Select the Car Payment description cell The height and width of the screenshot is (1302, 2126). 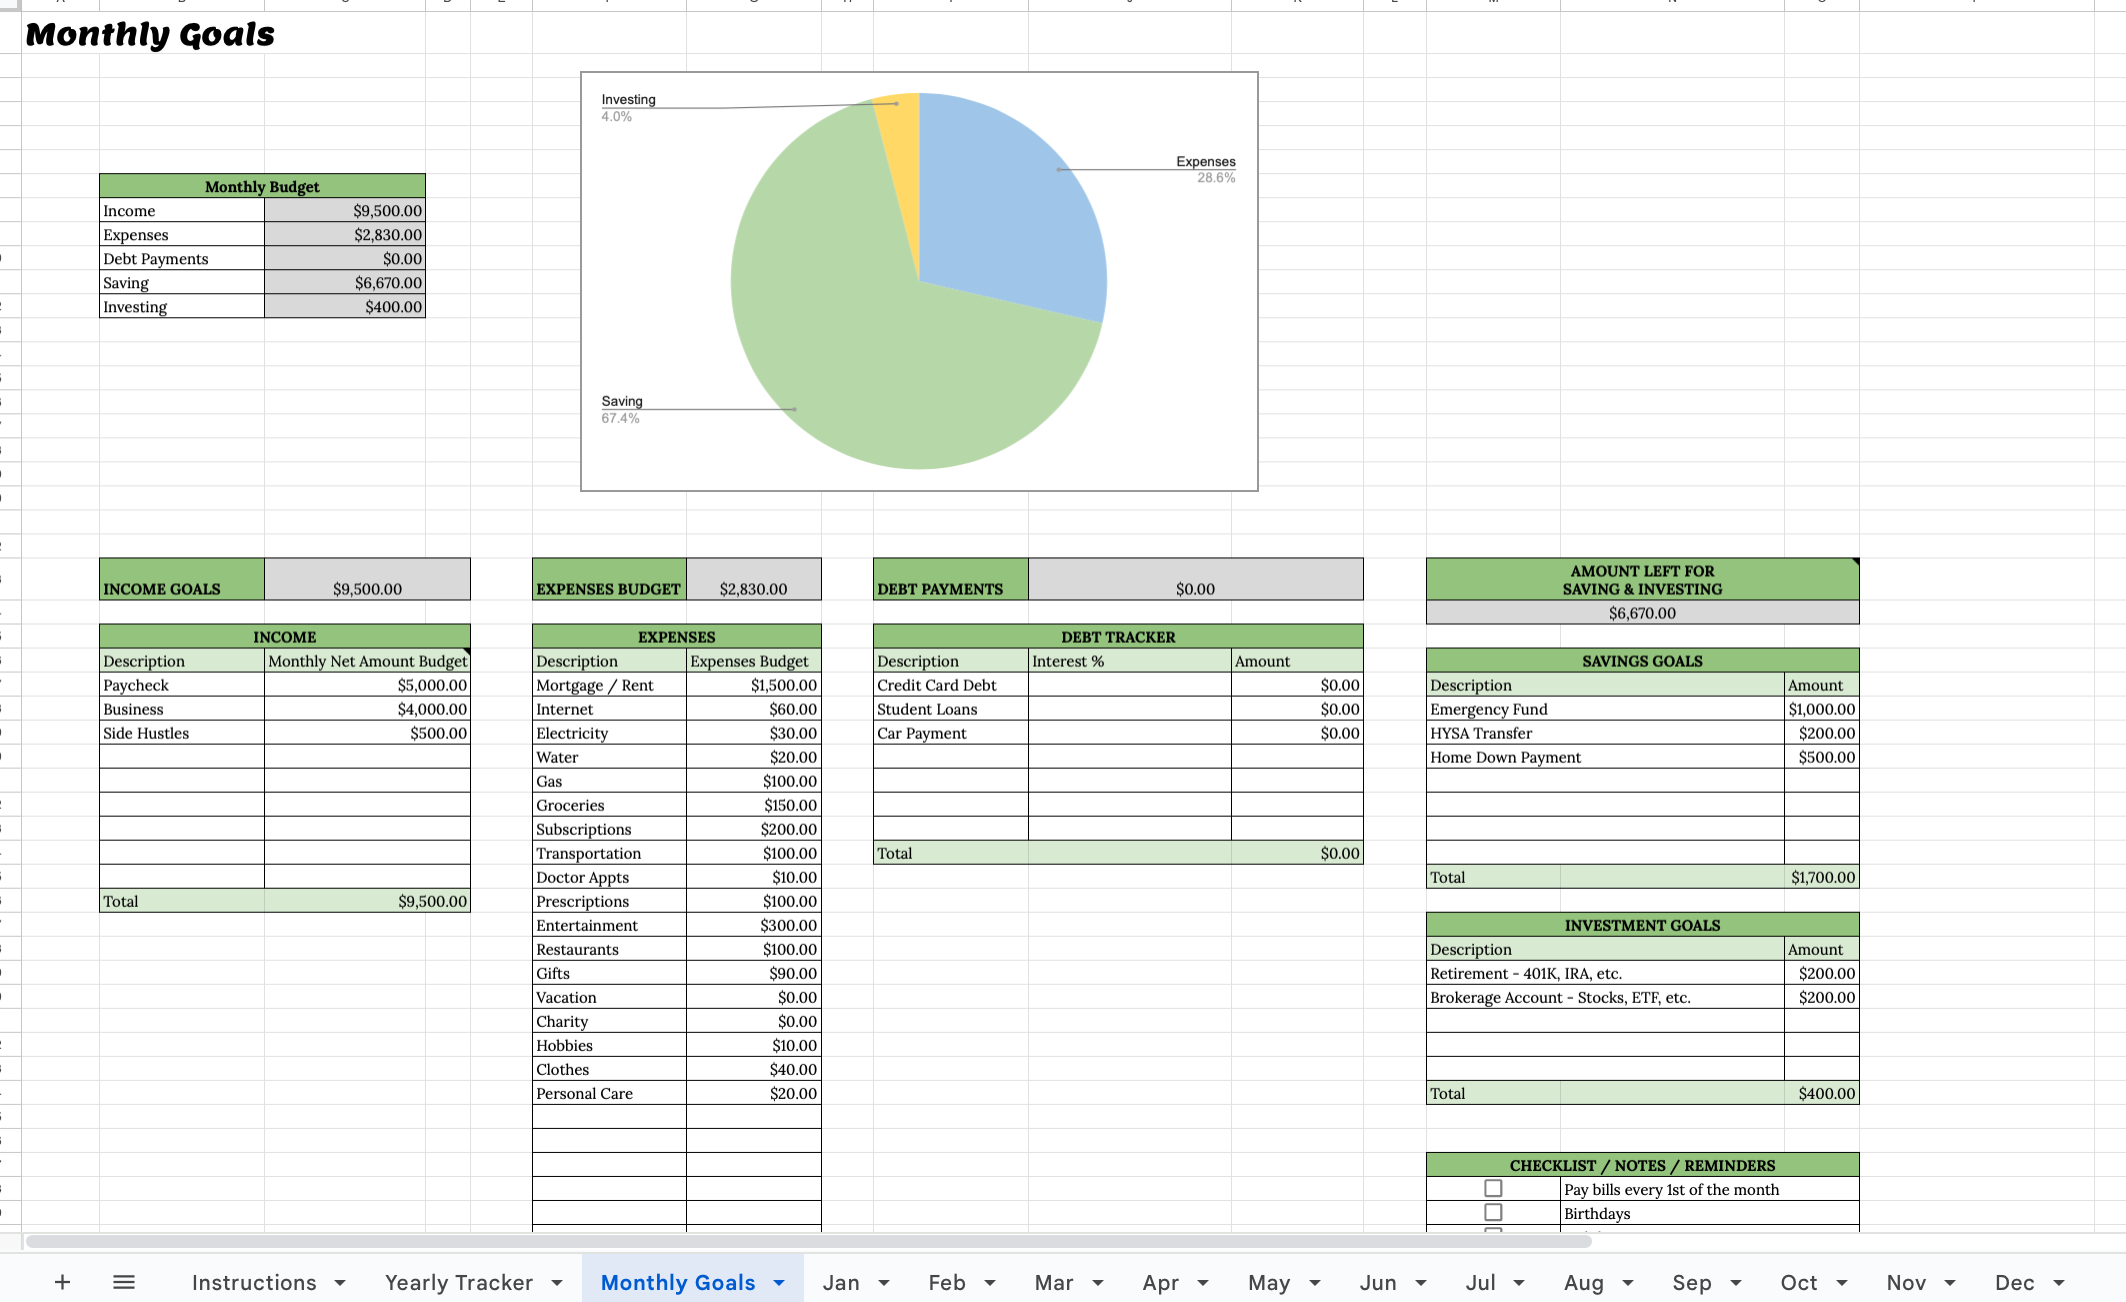click(x=950, y=733)
